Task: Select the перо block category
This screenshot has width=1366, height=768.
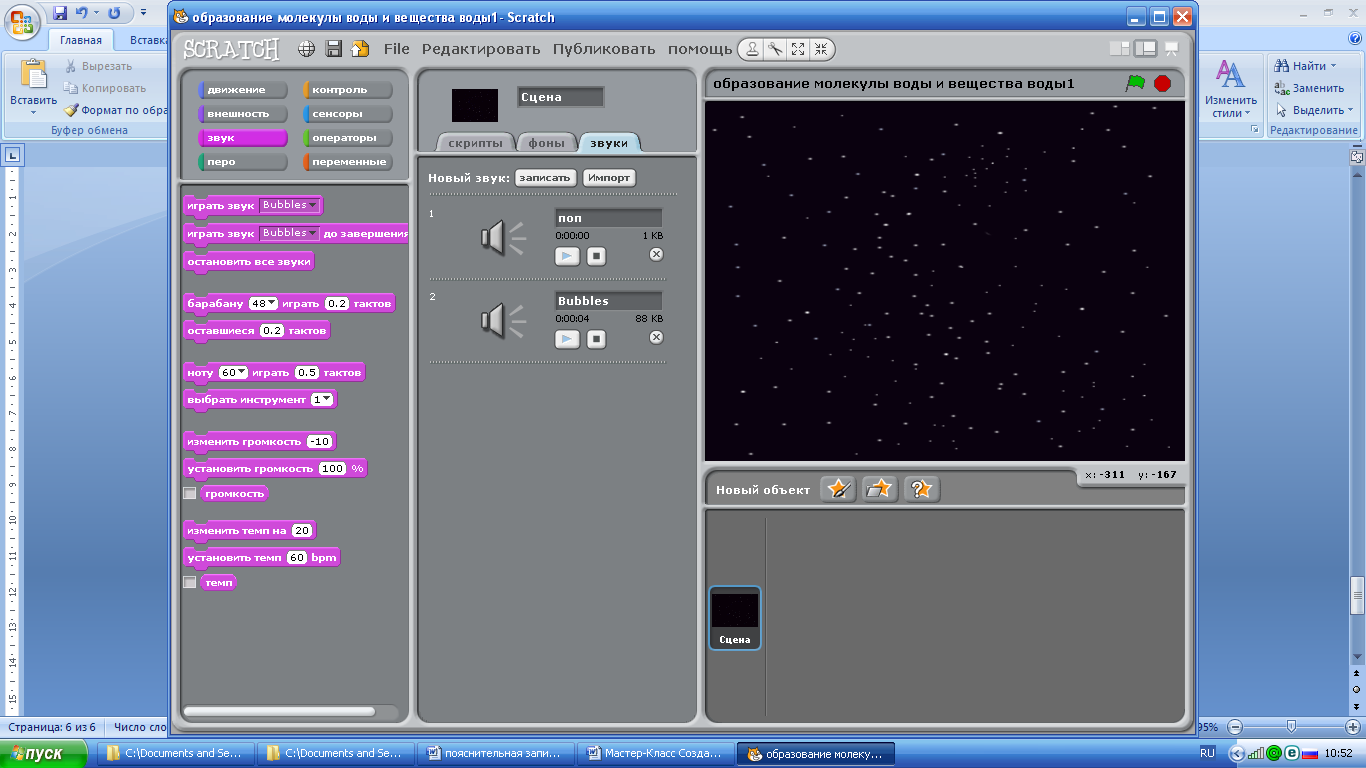Action: tap(243, 162)
